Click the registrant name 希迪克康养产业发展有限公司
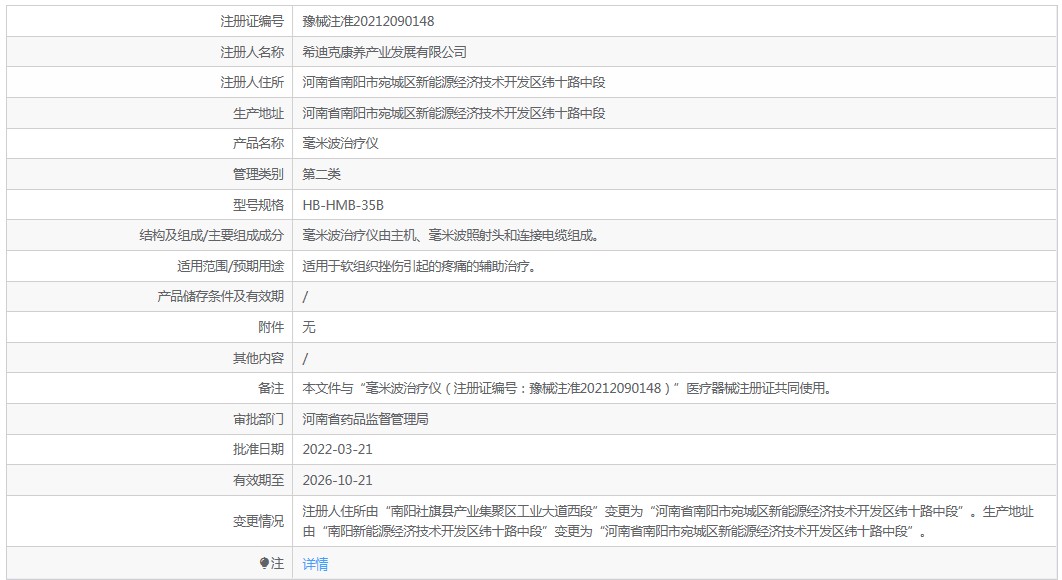Viewport: 1062px width, 580px height. (x=385, y=52)
